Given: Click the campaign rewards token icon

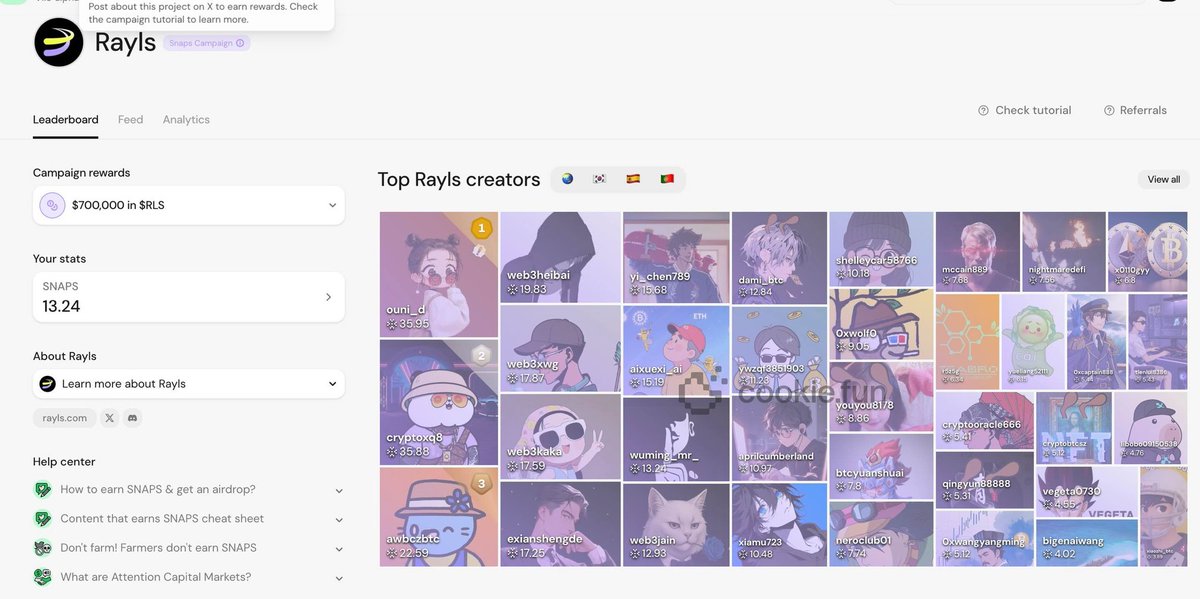Looking at the screenshot, I should (52, 205).
